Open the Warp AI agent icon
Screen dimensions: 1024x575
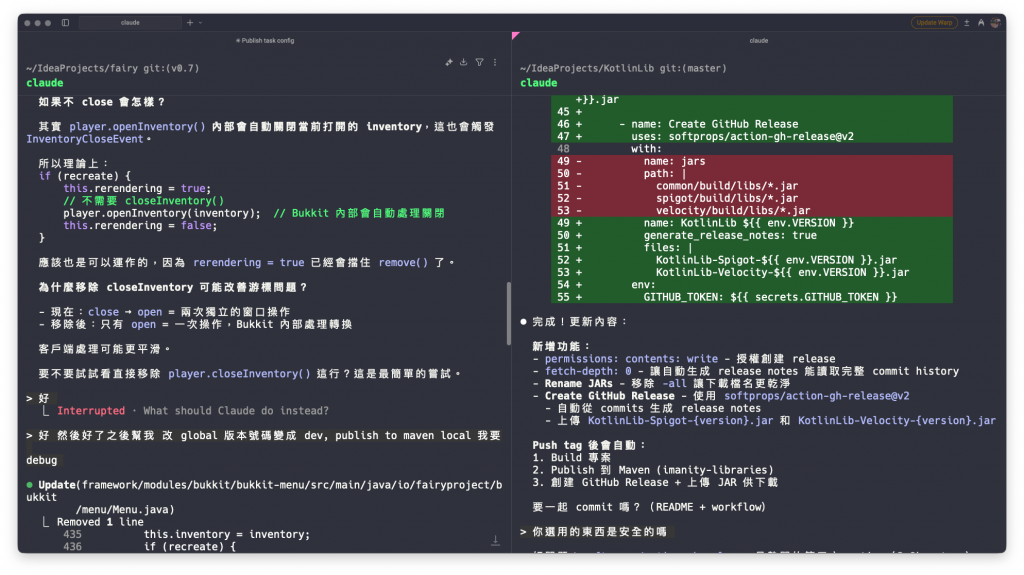(981, 22)
